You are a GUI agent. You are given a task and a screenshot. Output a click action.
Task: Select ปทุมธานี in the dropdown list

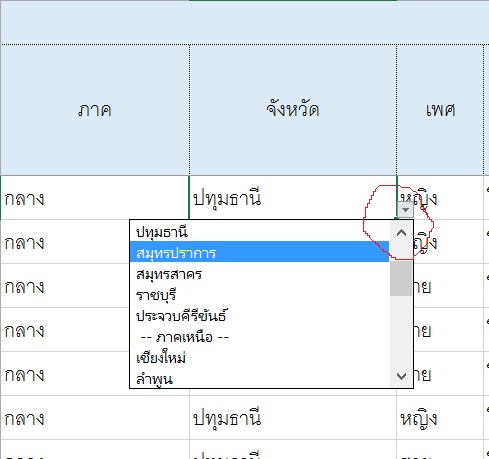click(x=259, y=232)
